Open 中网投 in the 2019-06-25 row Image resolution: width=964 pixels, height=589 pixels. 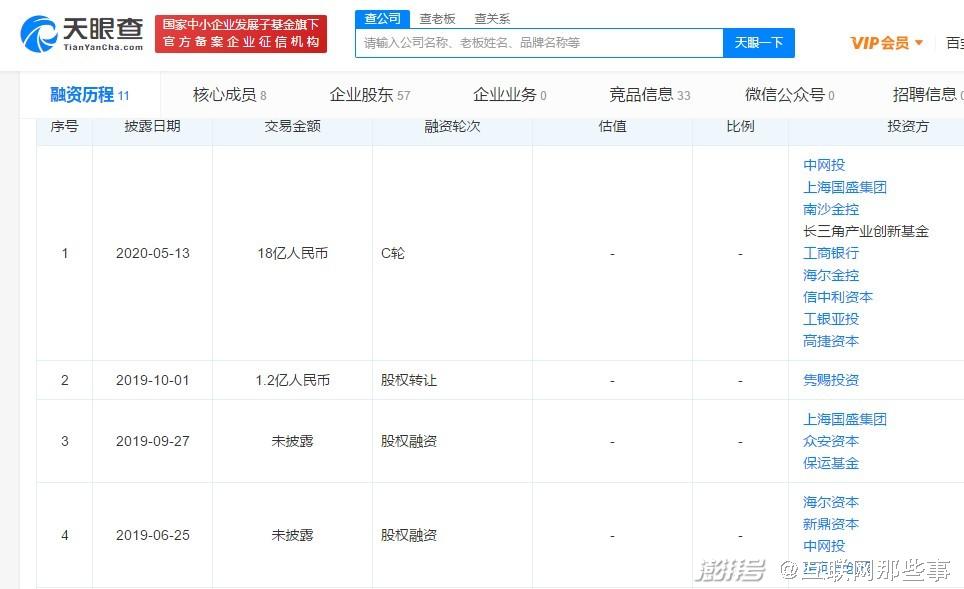[x=824, y=546]
